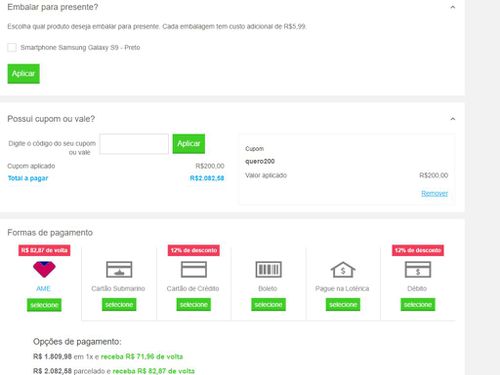Click the Pague na Lotérica house icon
Image resolution: width=500 pixels, height=375 pixels.
pos(343,270)
